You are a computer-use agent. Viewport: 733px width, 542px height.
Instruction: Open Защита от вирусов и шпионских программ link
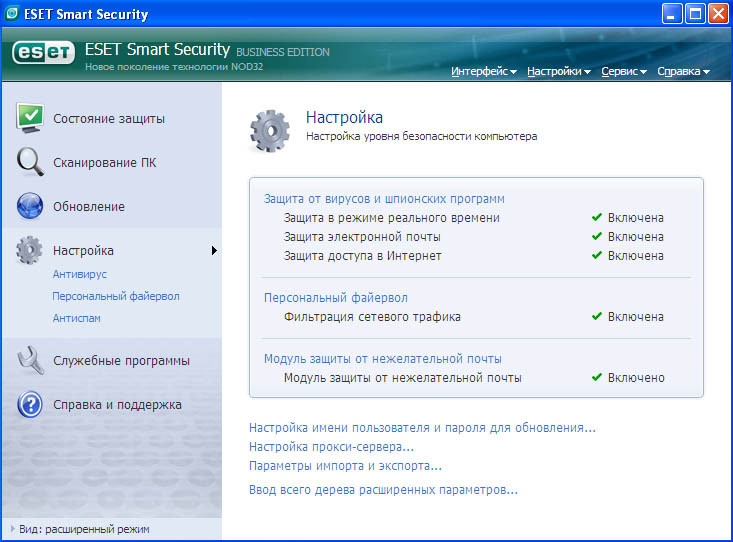384,199
